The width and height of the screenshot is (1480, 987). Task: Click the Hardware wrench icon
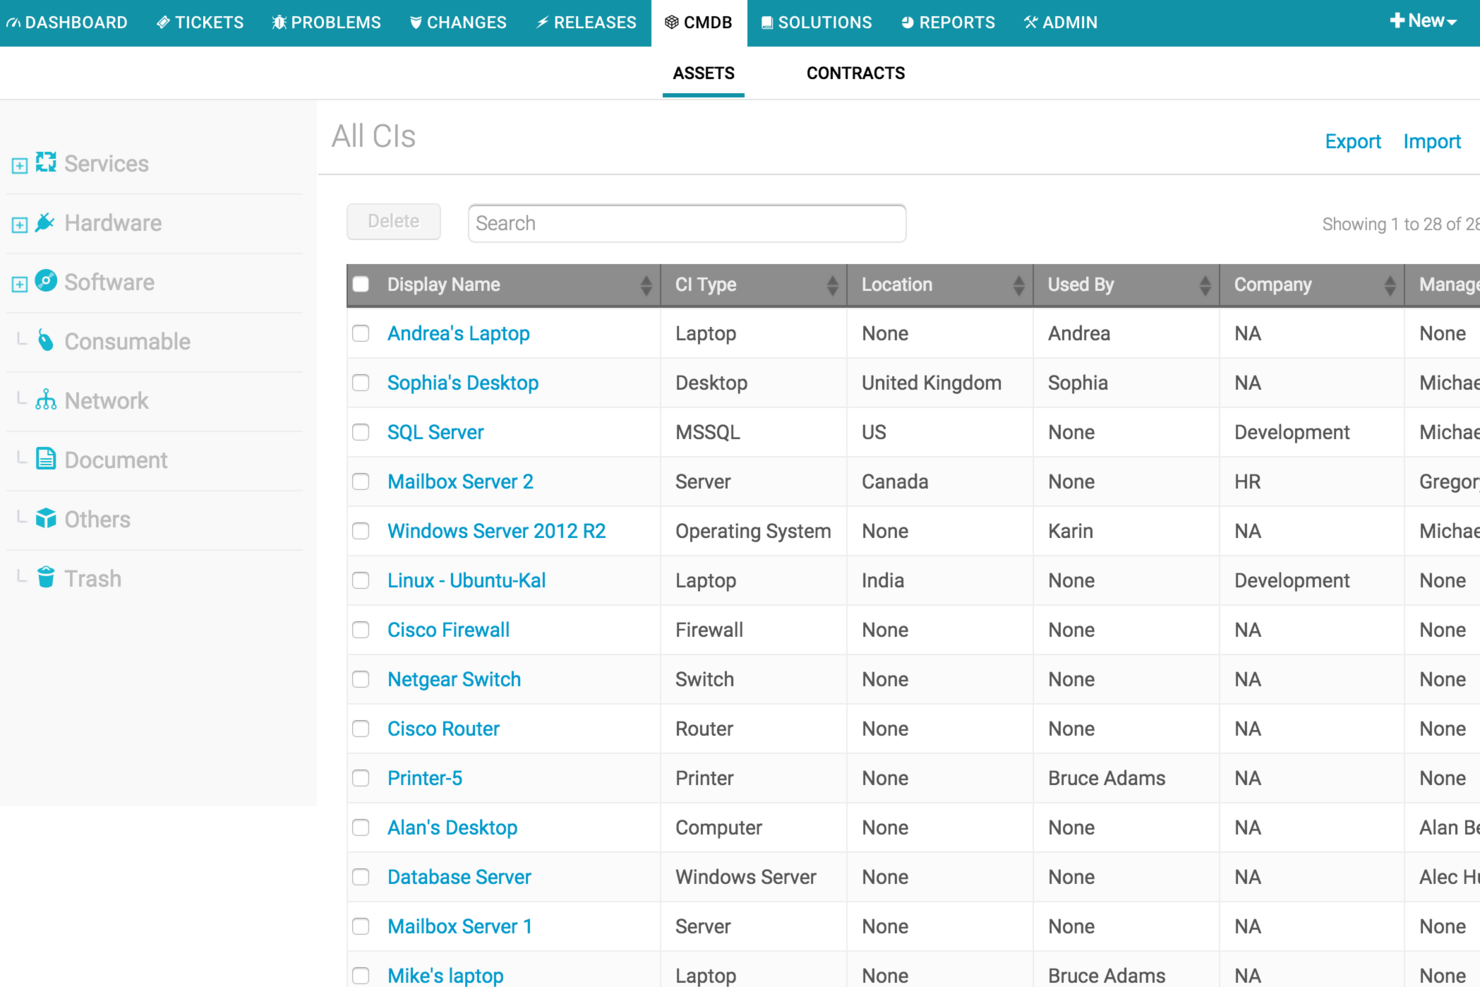[x=45, y=222]
